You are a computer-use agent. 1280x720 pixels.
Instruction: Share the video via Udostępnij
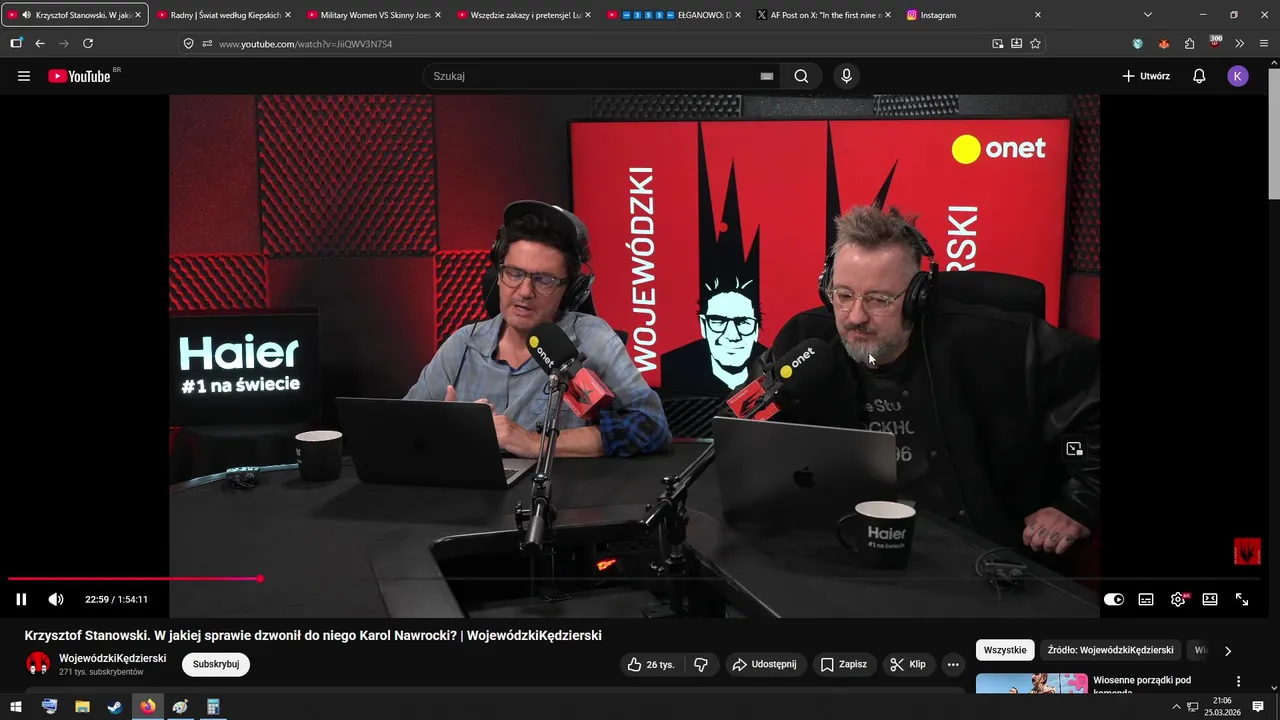pyautogui.click(x=764, y=664)
